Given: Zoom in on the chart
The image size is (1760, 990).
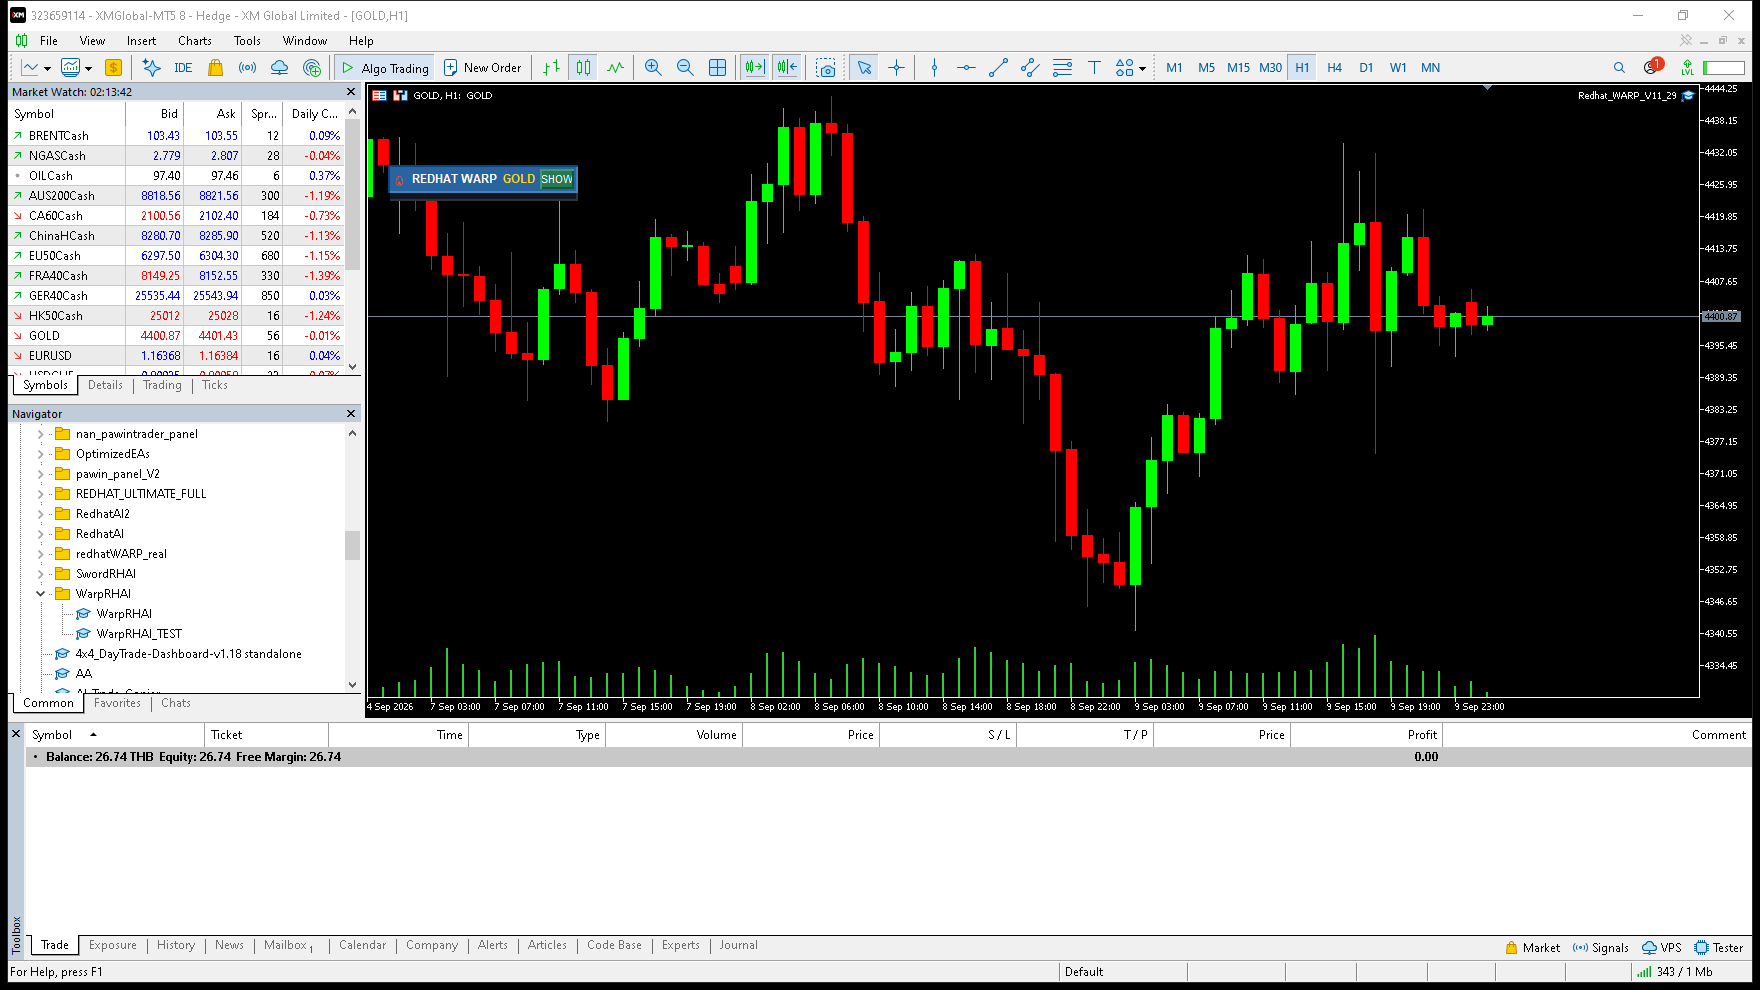Looking at the screenshot, I should click(653, 68).
